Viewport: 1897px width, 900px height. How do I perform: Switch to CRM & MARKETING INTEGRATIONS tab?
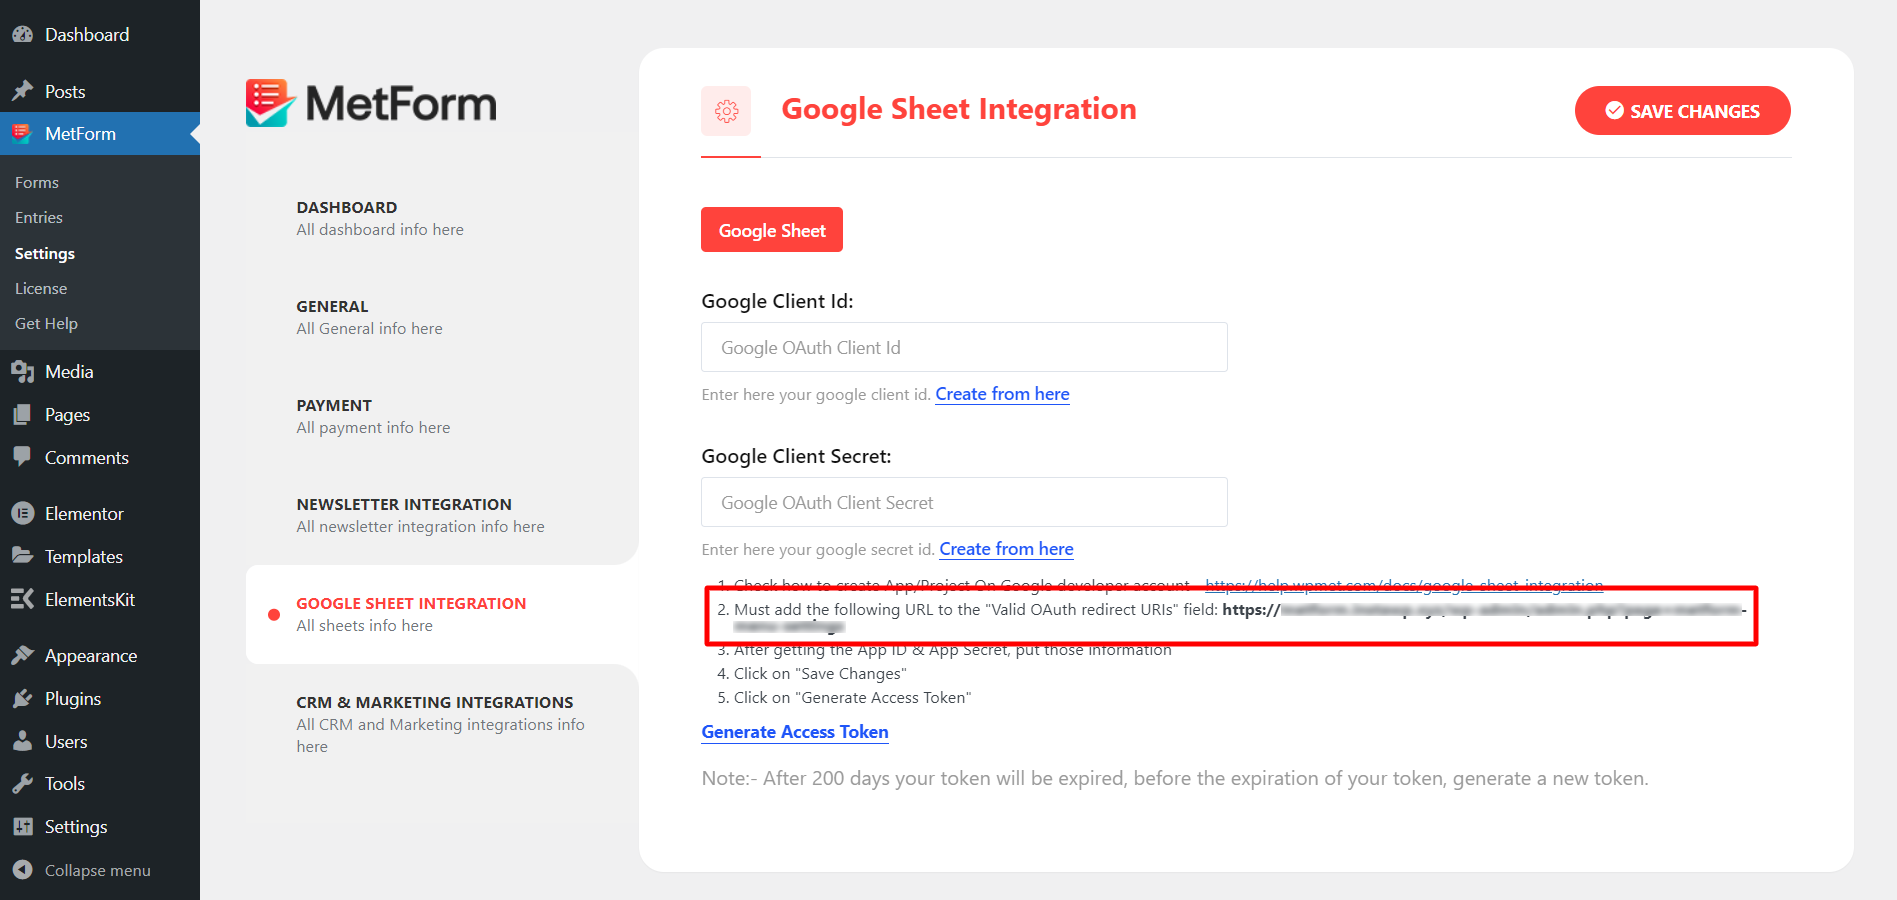click(441, 724)
